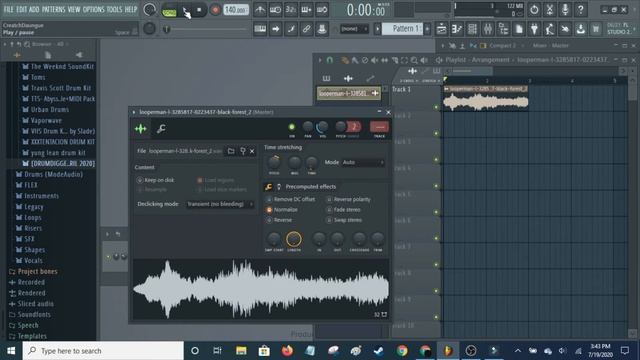
Task: Select the looperman clip in Playlist picker
Action: [x=348, y=93]
